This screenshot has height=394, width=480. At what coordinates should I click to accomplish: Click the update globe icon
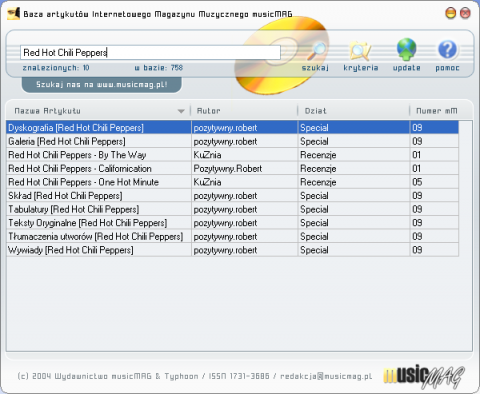click(406, 49)
